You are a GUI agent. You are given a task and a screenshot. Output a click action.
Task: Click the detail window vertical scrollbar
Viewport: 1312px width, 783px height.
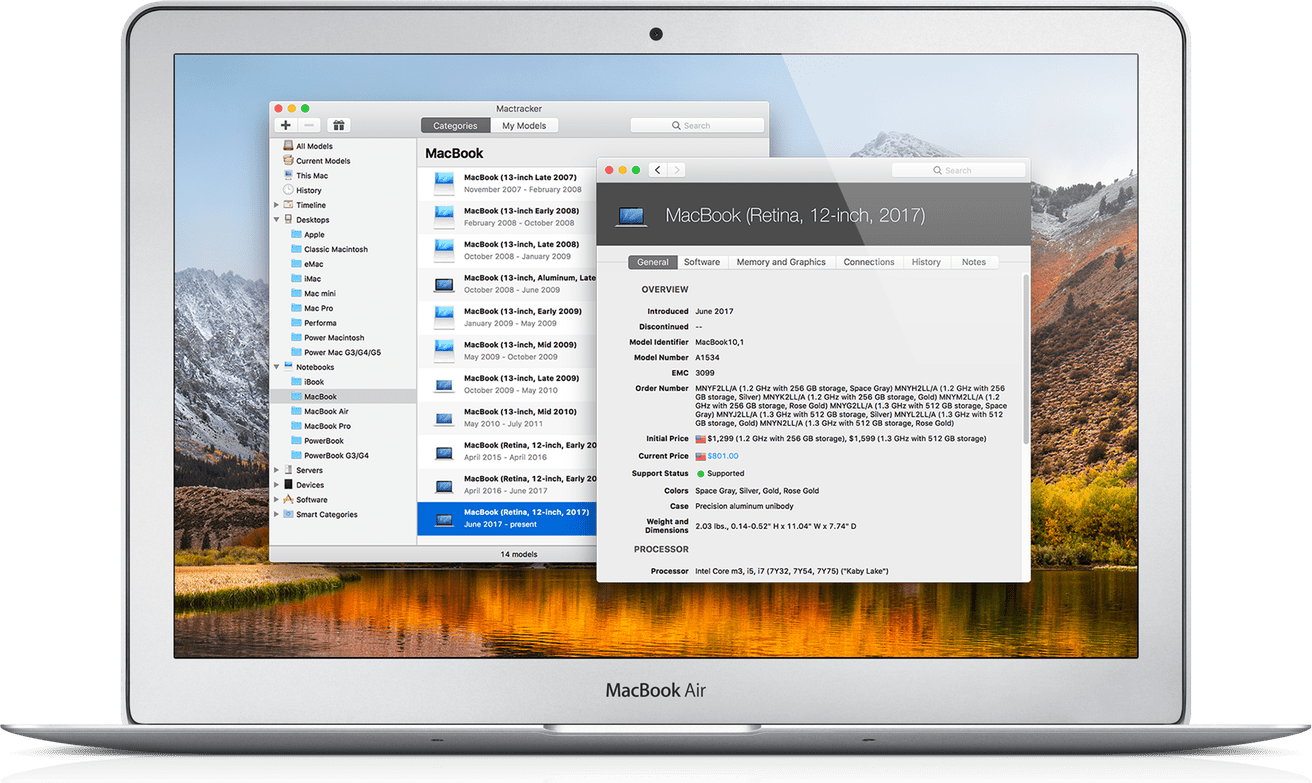1025,360
